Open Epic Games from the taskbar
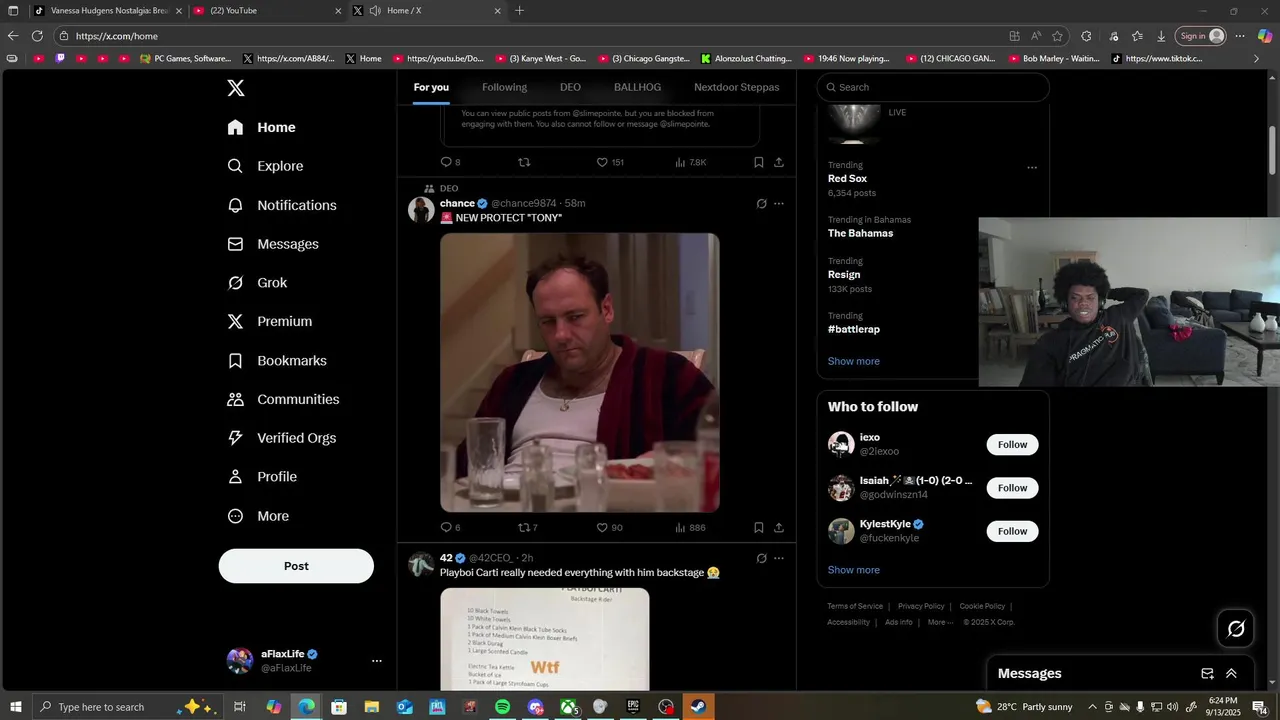 point(633,707)
